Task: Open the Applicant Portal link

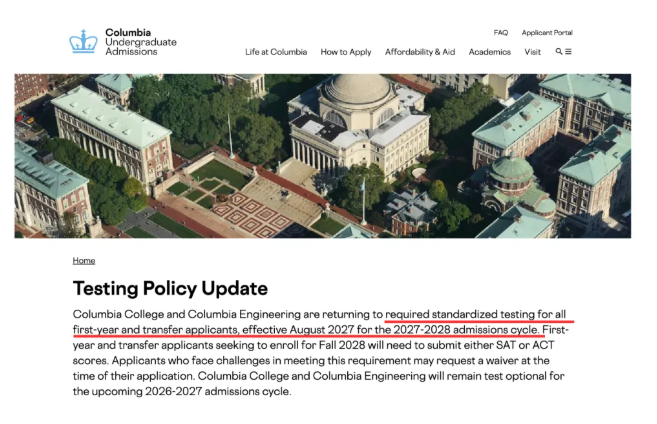Action: (x=547, y=33)
